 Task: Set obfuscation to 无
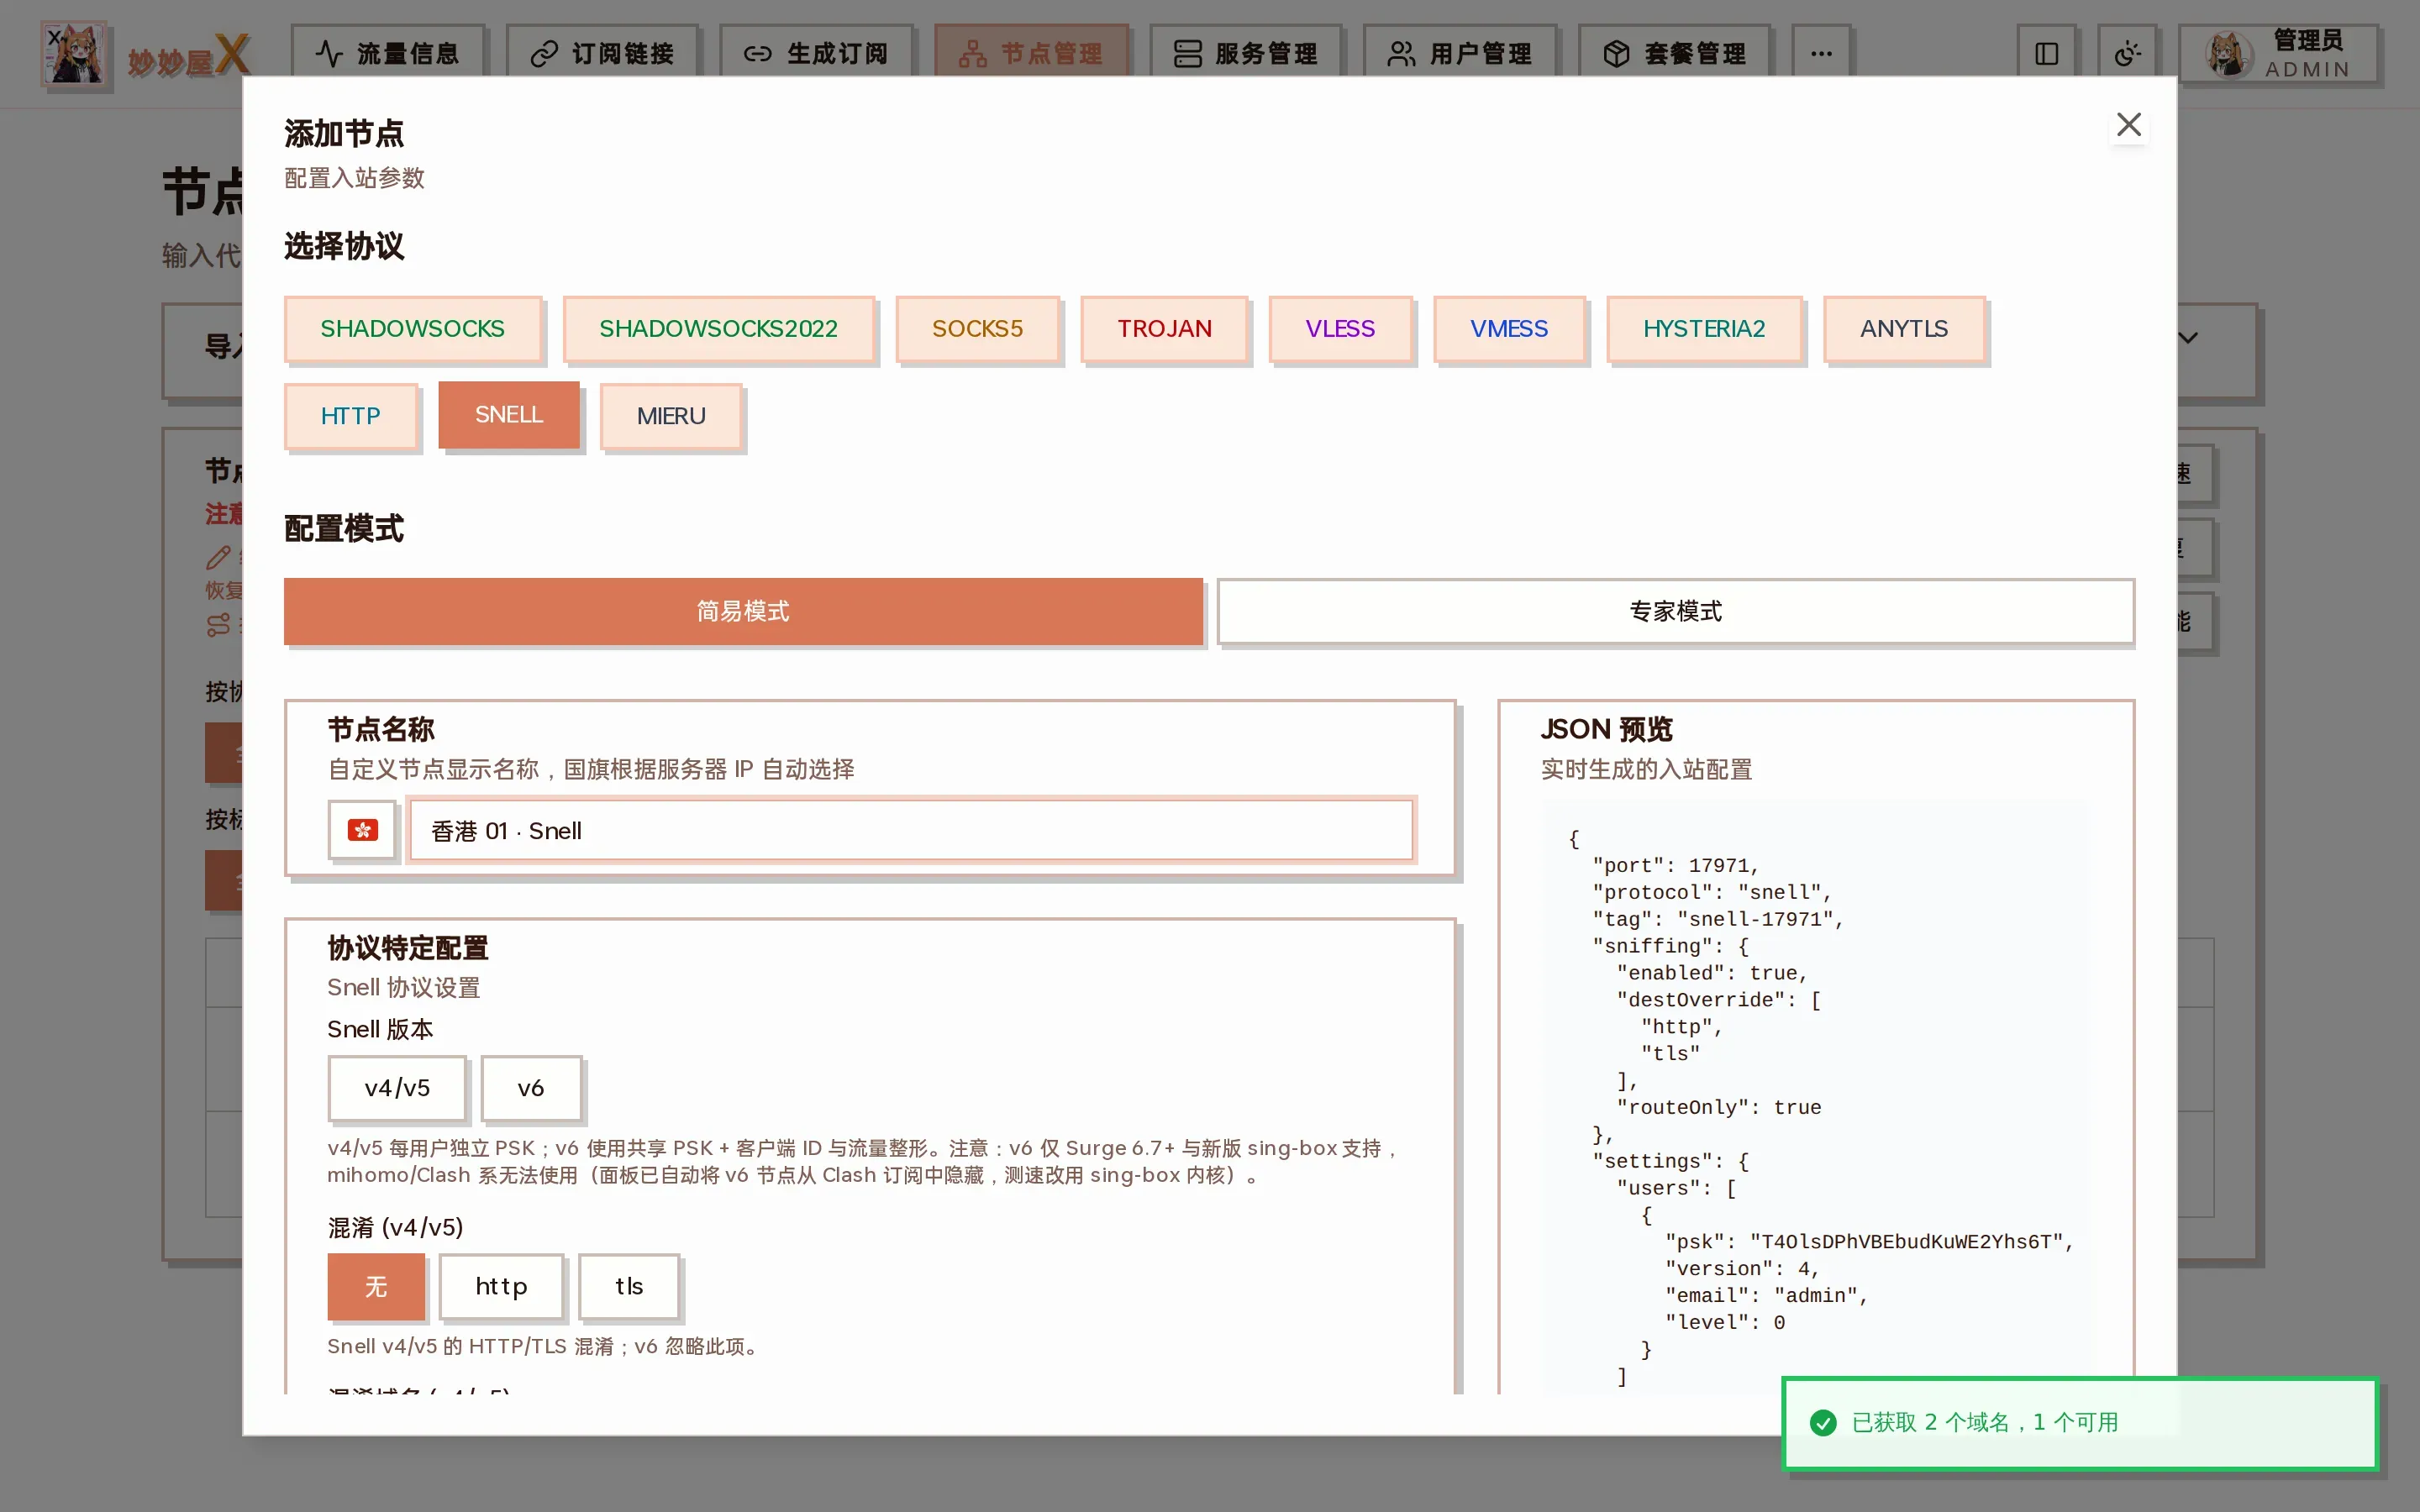376,1286
